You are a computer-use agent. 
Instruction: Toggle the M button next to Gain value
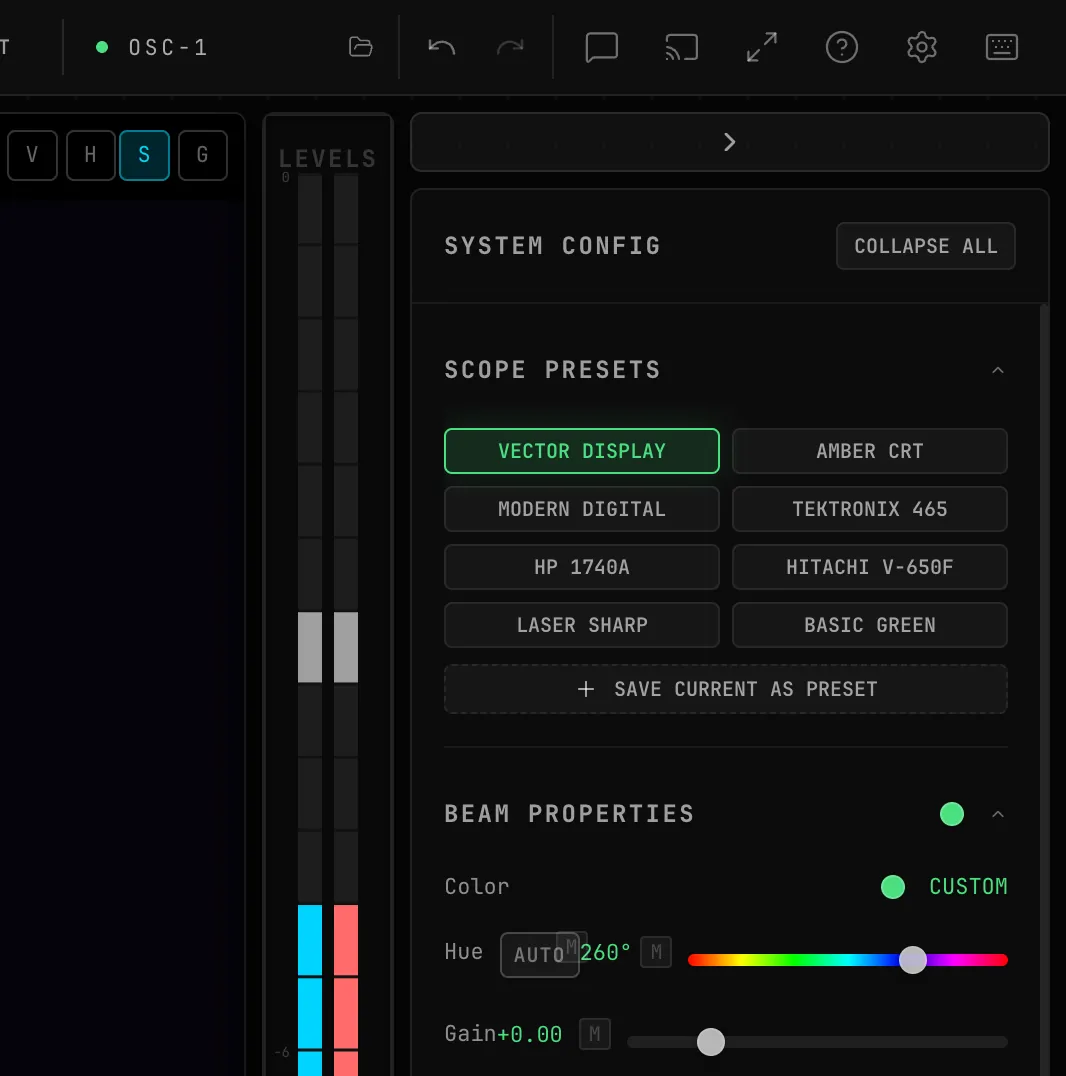595,1034
